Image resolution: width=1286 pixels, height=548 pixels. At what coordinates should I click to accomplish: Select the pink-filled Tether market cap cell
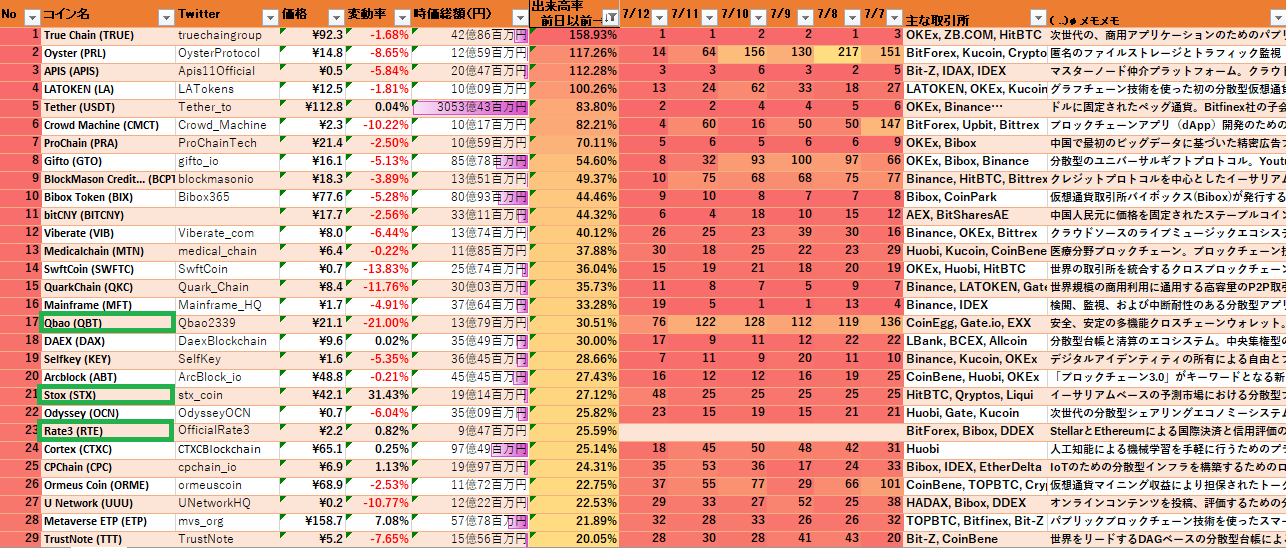(x=469, y=107)
